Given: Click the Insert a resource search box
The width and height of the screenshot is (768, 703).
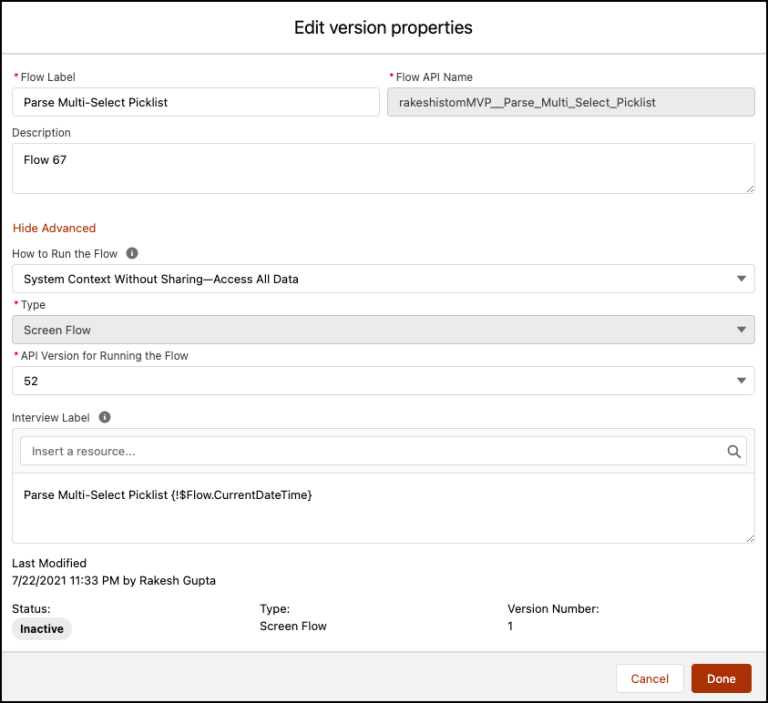Looking at the screenshot, I should tap(383, 451).
